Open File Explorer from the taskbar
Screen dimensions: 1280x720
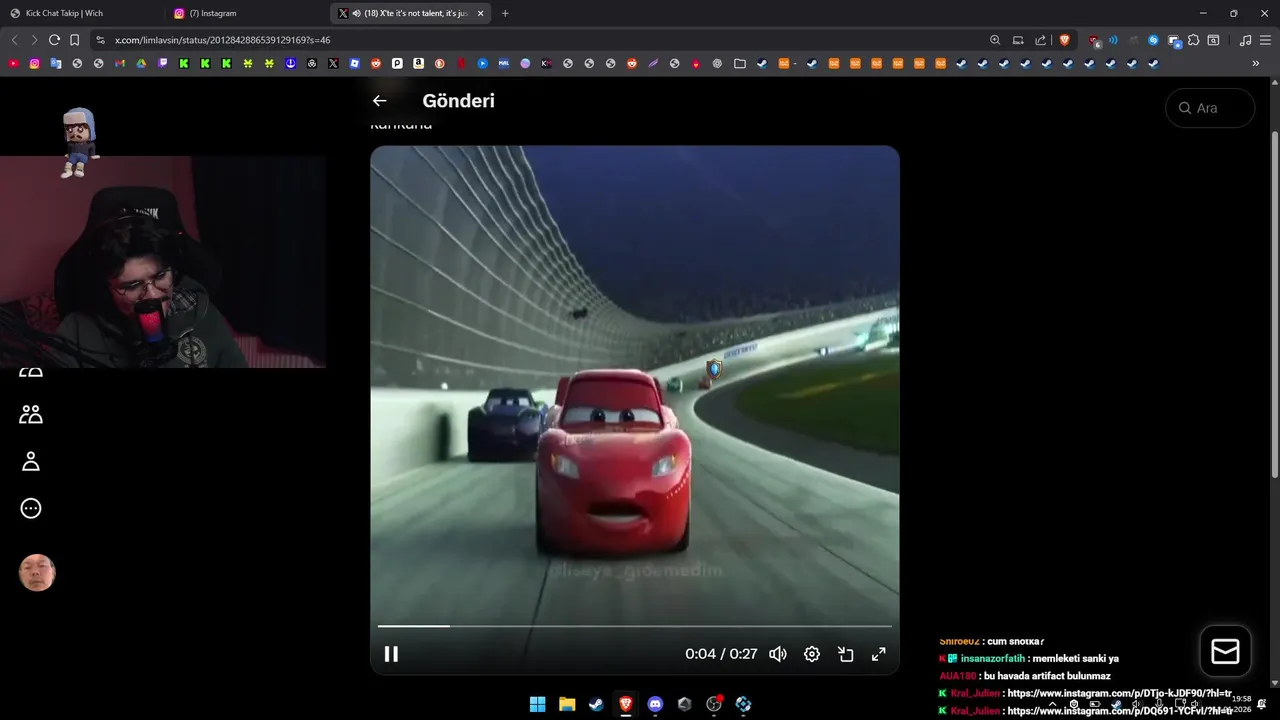pos(567,704)
